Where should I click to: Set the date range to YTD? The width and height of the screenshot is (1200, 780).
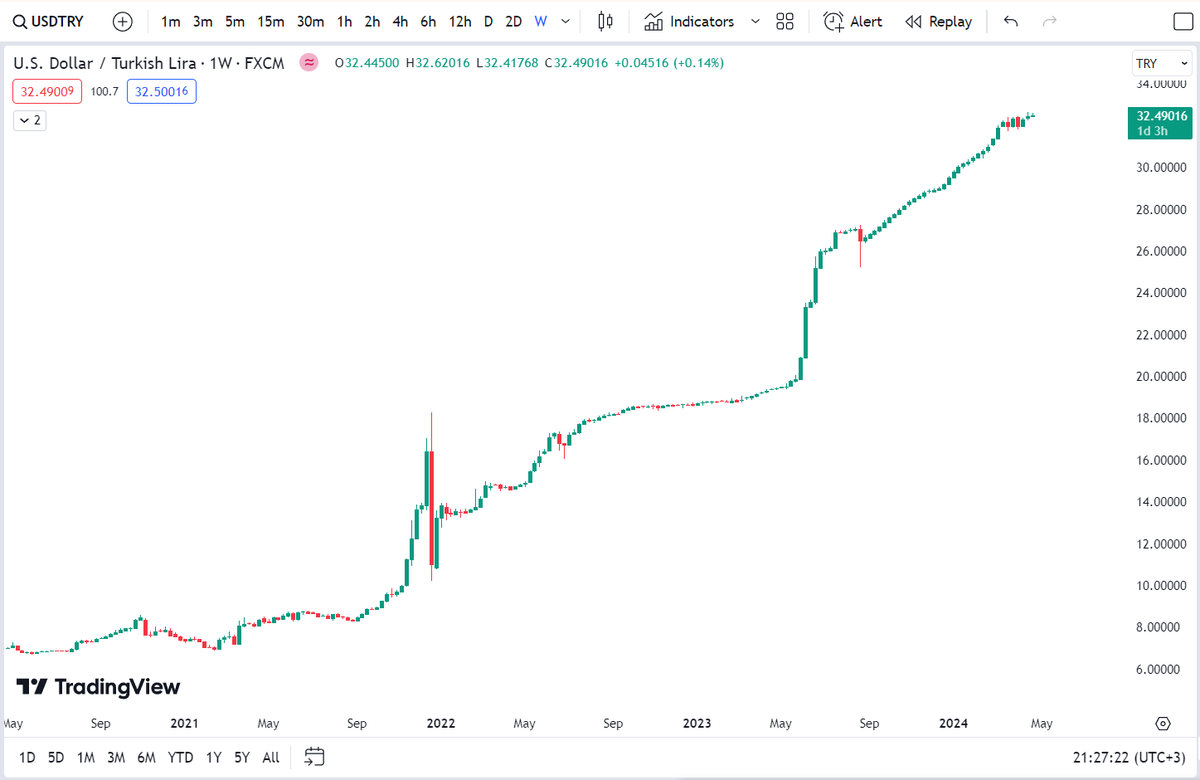coord(180,757)
